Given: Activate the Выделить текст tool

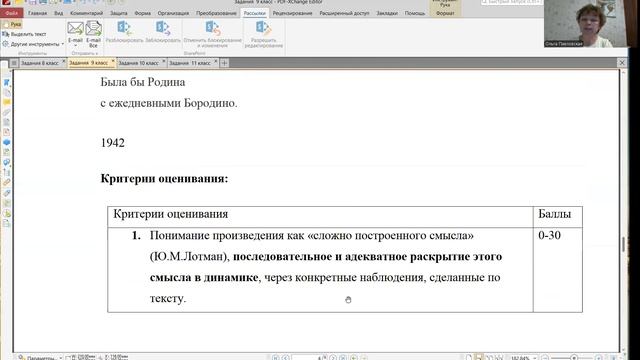Looking at the screenshot, I should click(24, 34).
